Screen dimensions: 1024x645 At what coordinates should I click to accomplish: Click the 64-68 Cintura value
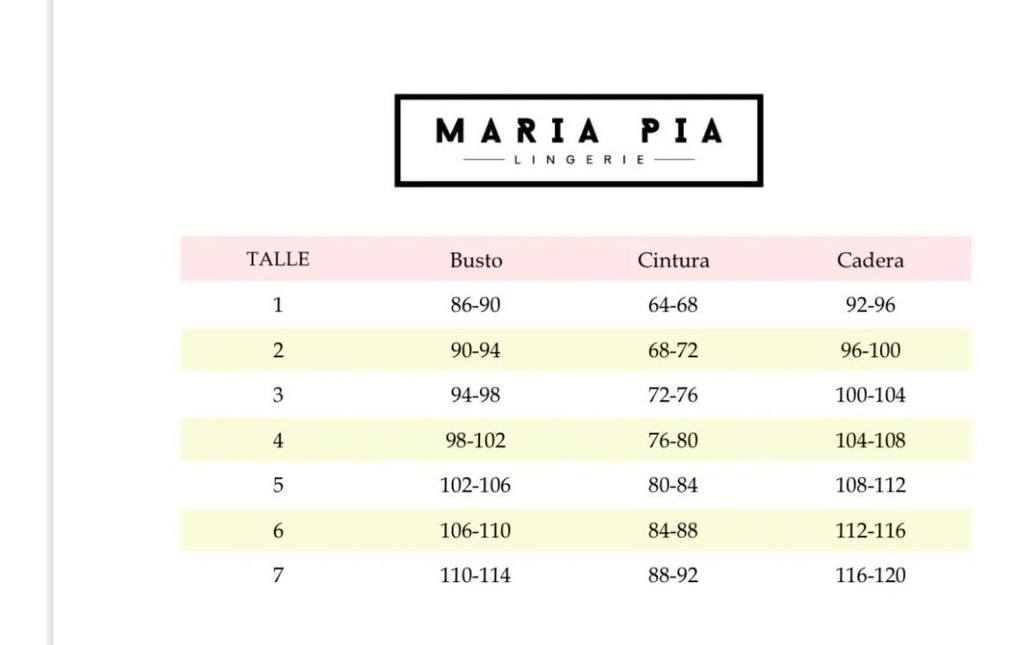point(673,305)
